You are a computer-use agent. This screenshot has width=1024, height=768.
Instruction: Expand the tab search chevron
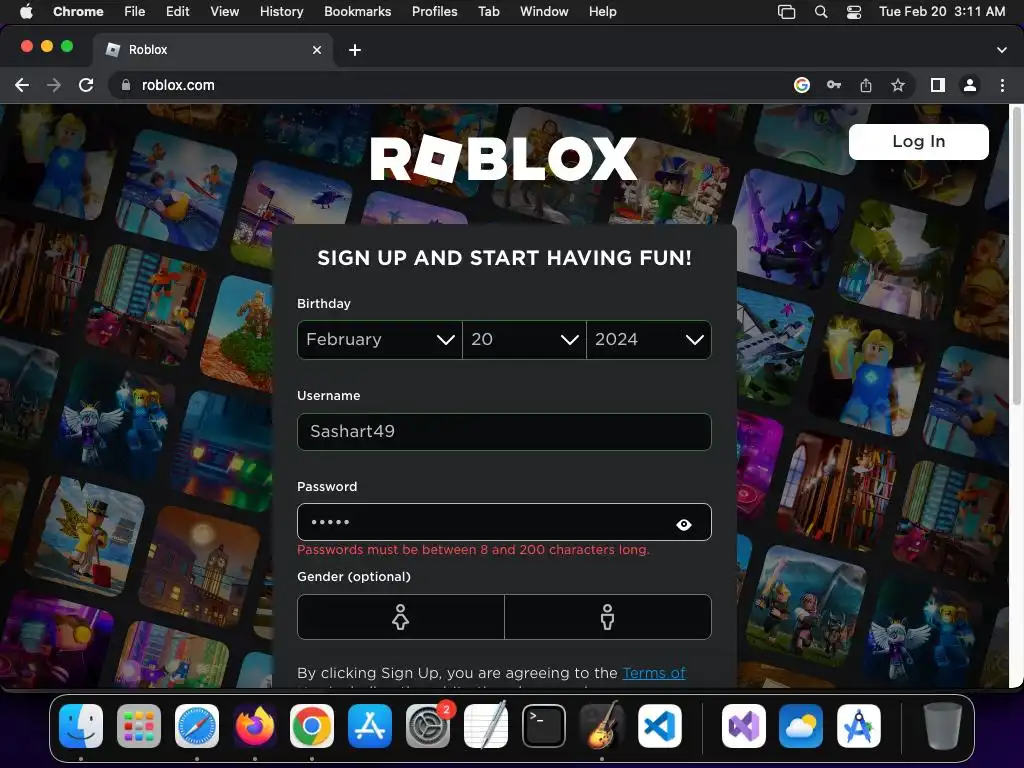pyautogui.click(x=1002, y=50)
